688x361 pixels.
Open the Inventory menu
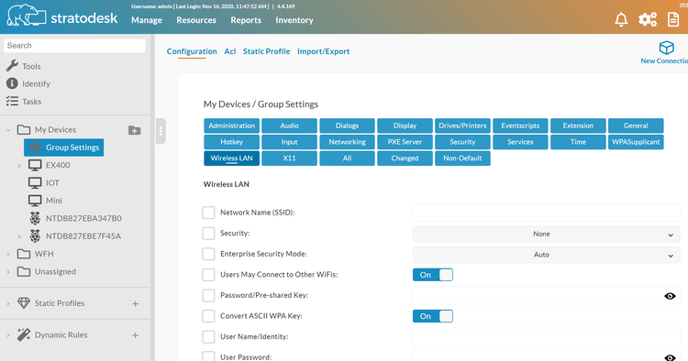294,20
